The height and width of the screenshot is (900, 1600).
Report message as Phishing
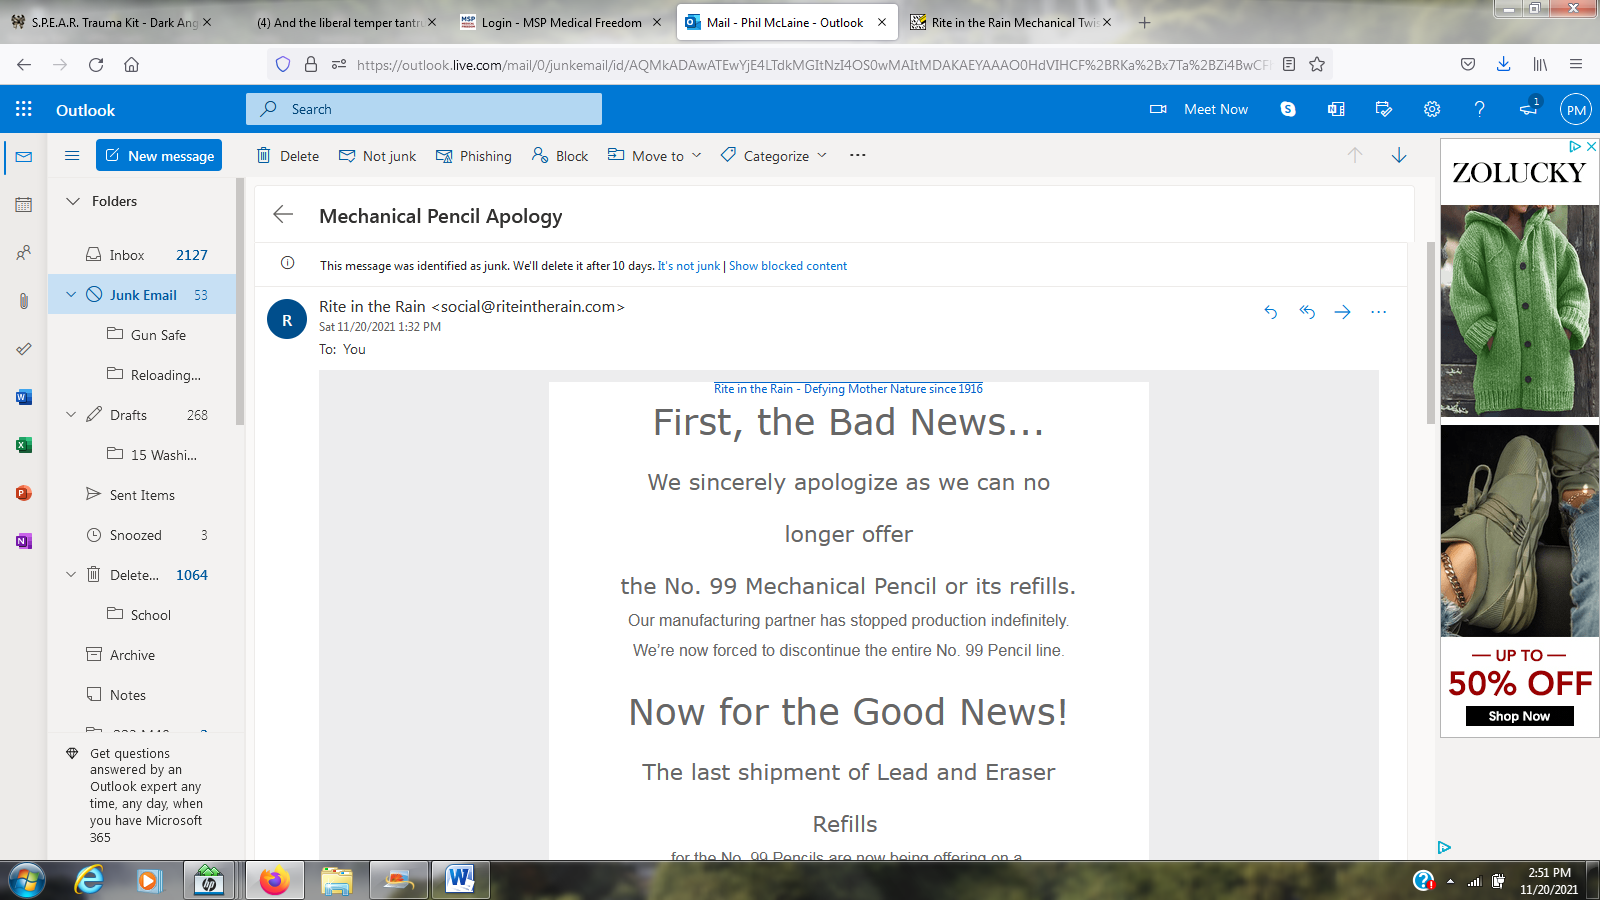[473, 155]
